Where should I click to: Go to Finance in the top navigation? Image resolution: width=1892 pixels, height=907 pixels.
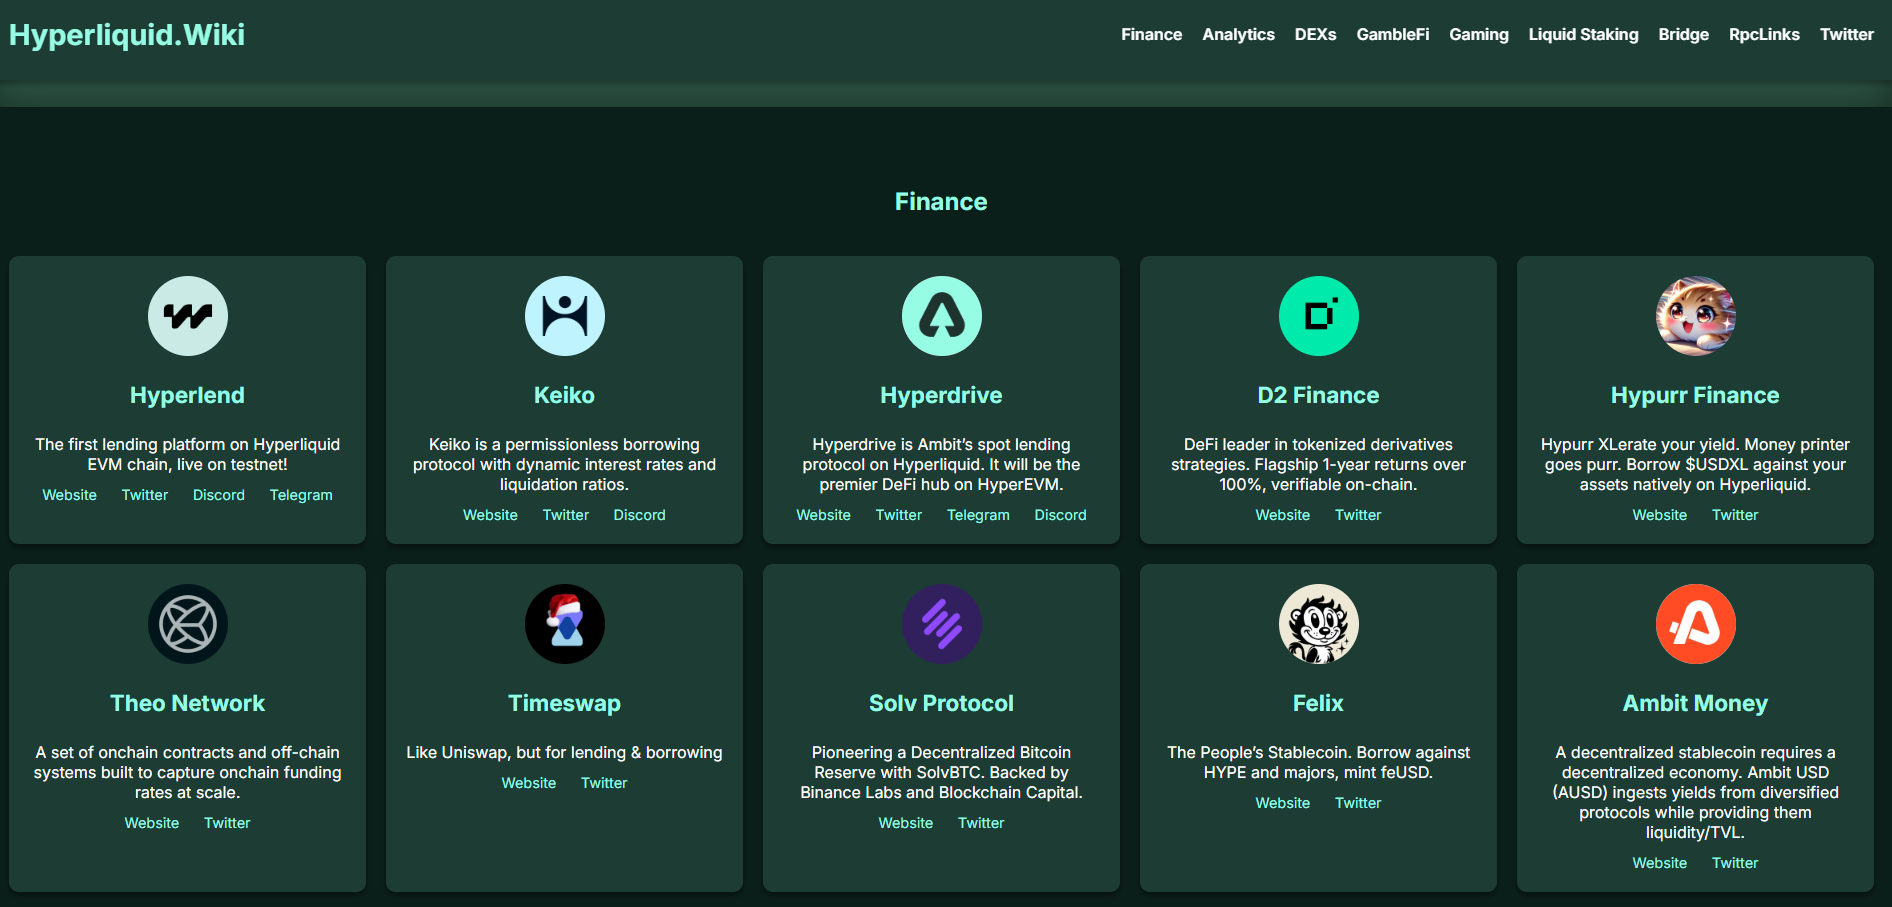coord(1151,35)
